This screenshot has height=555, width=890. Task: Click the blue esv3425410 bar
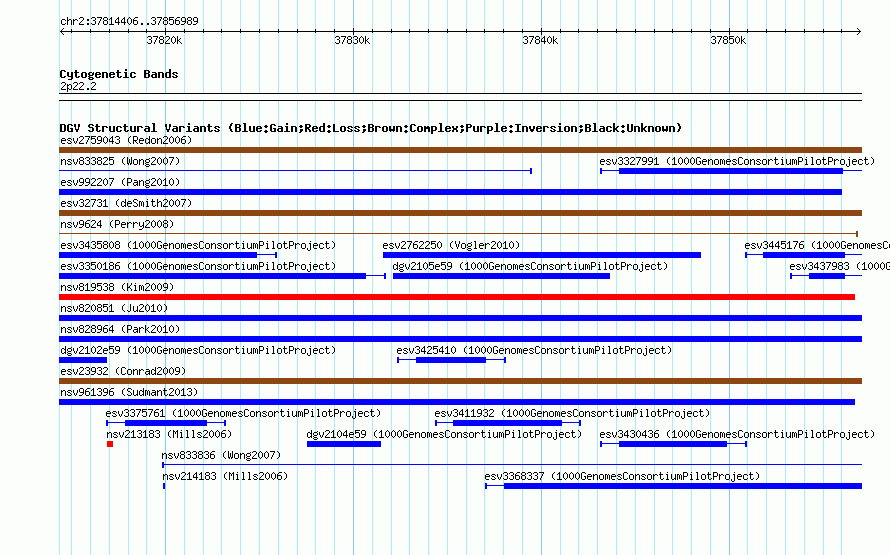451,360
